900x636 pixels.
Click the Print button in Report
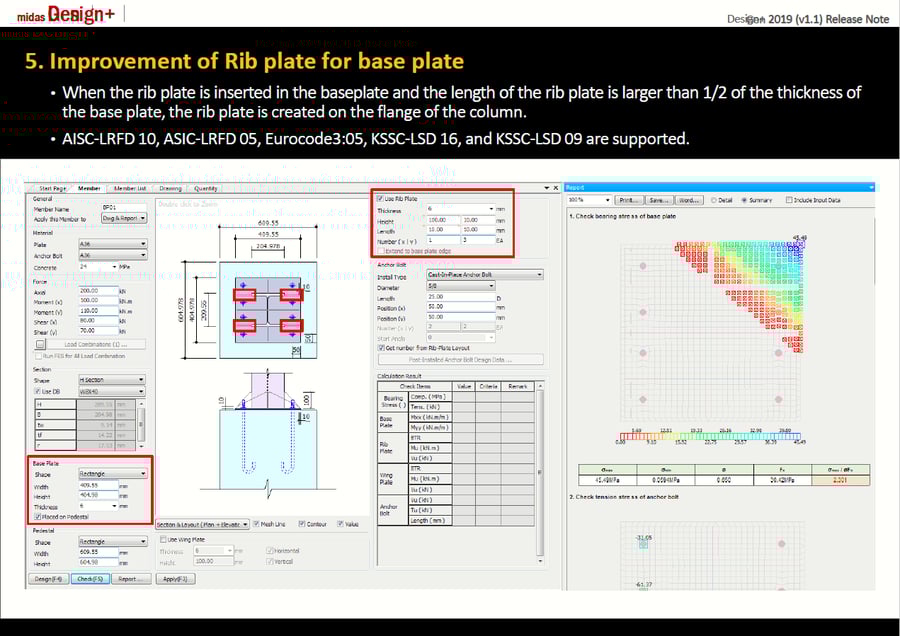point(627,200)
